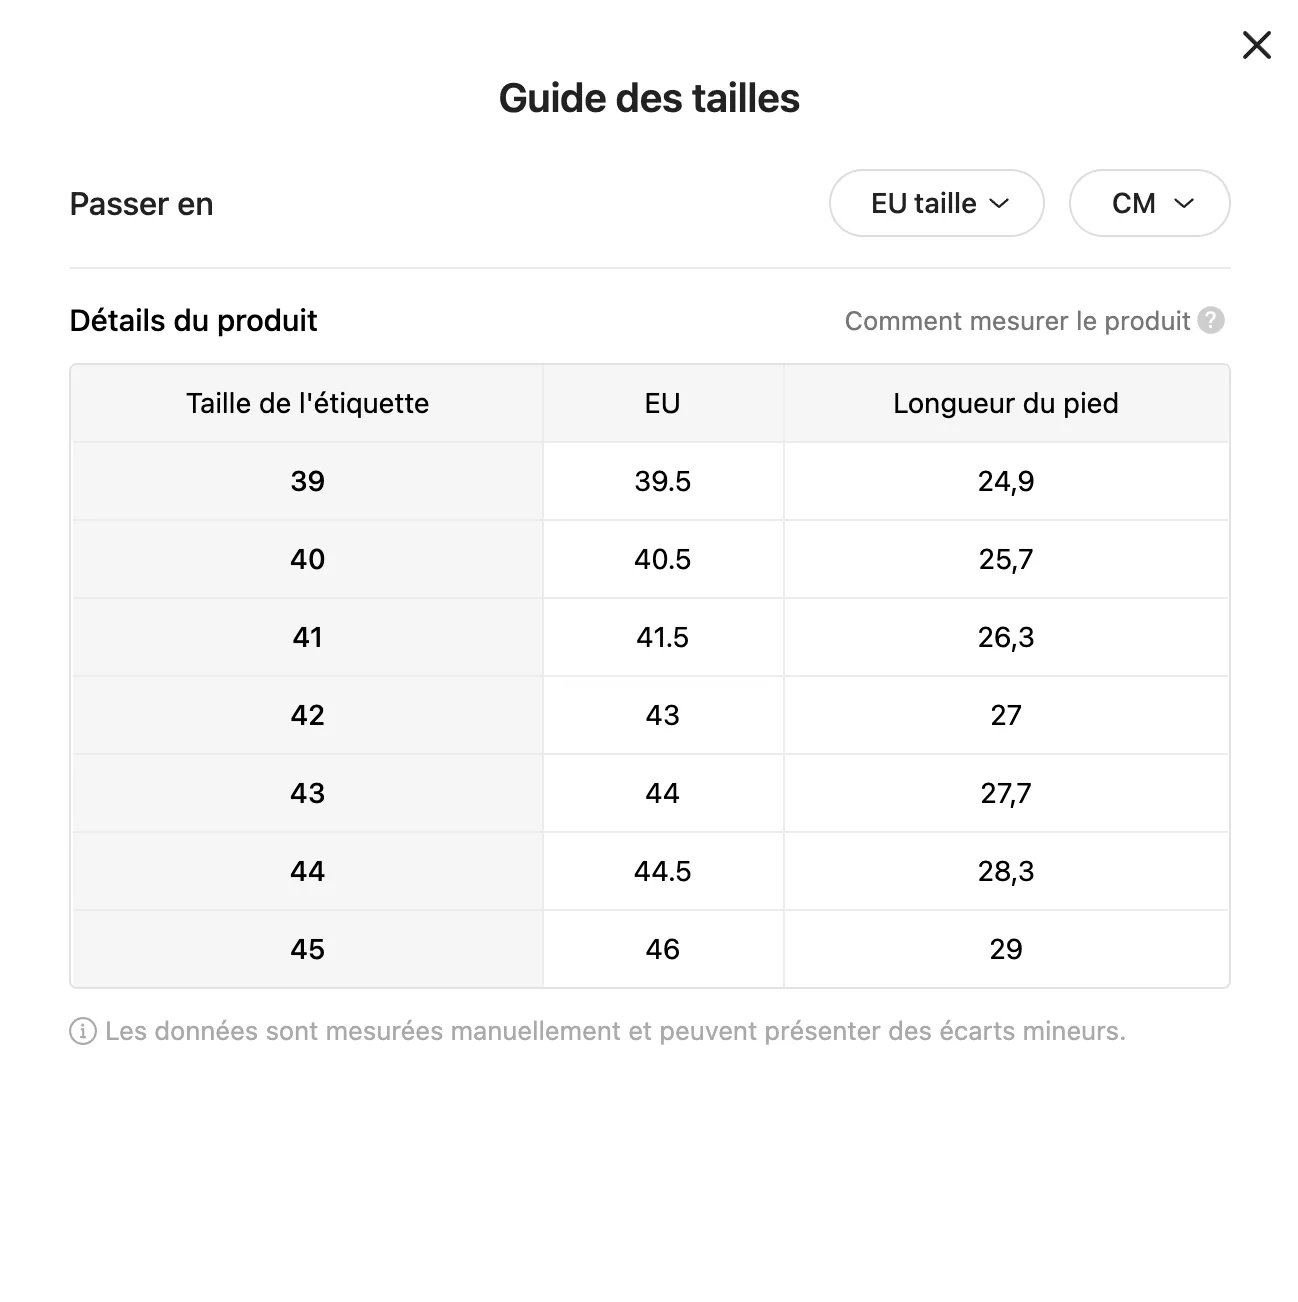This screenshot has width=1298, height=1302.
Task: Click the disclaimer text about manual measurements
Action: tap(617, 1030)
